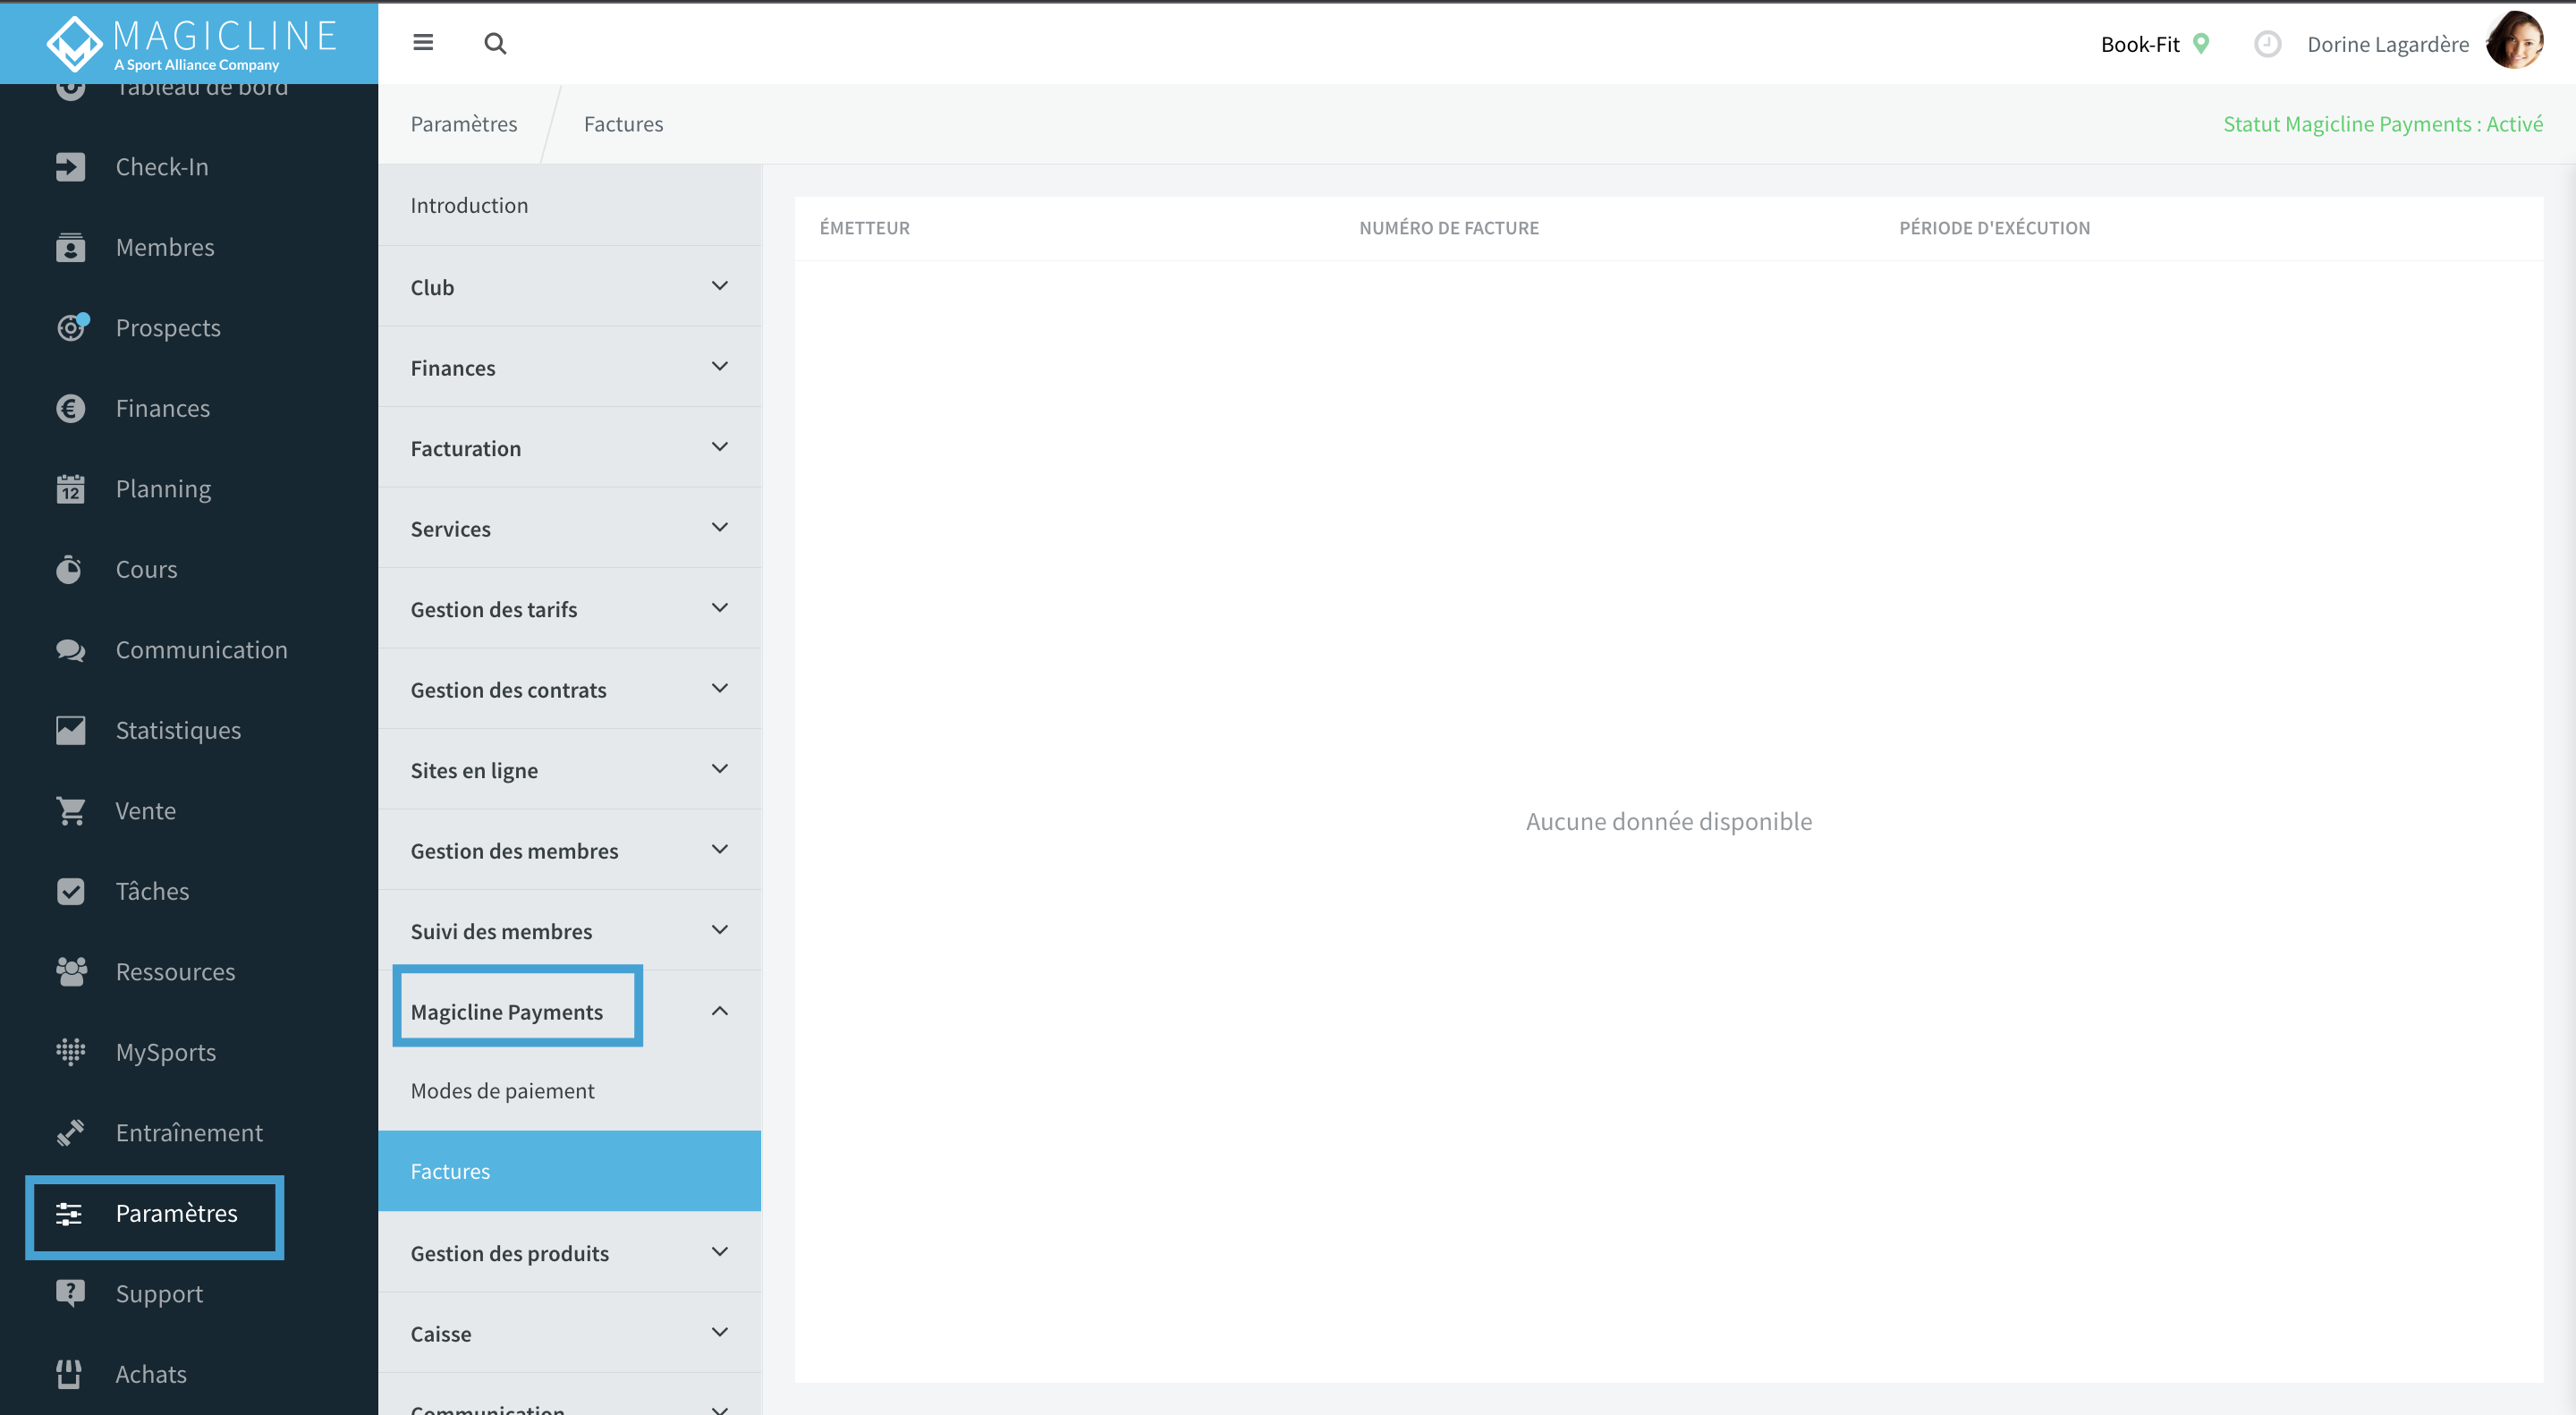Expand the Club settings chevron
Image resolution: width=2576 pixels, height=1415 pixels.
click(x=719, y=286)
